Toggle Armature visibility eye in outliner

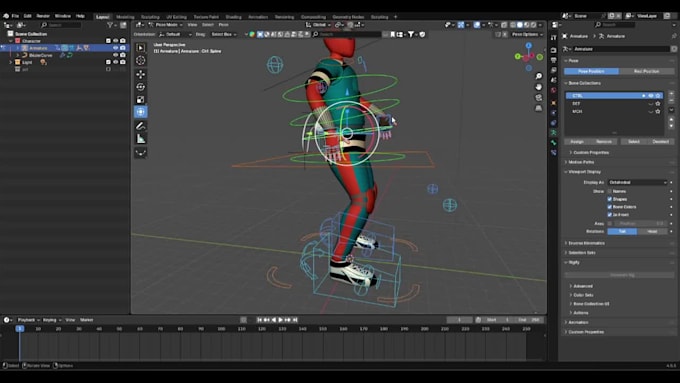(115, 48)
